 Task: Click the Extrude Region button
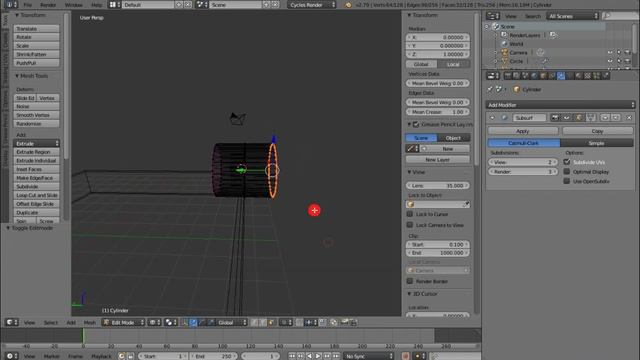click(x=37, y=152)
